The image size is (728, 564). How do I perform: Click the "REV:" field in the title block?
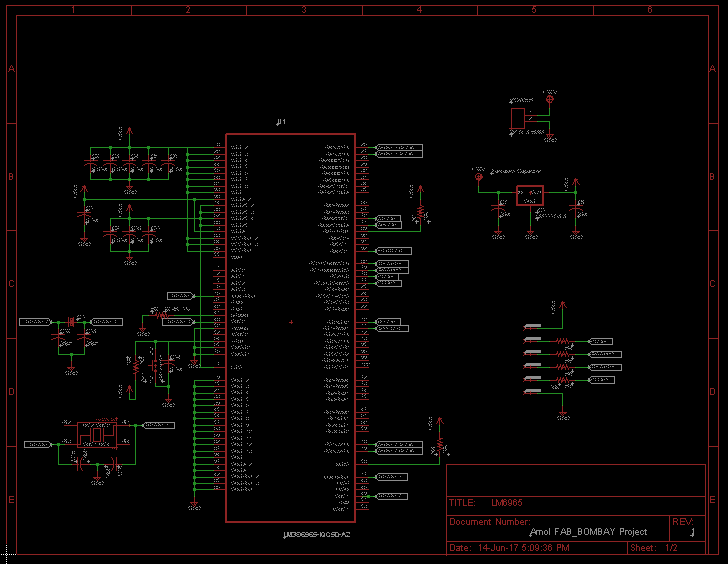682,522
